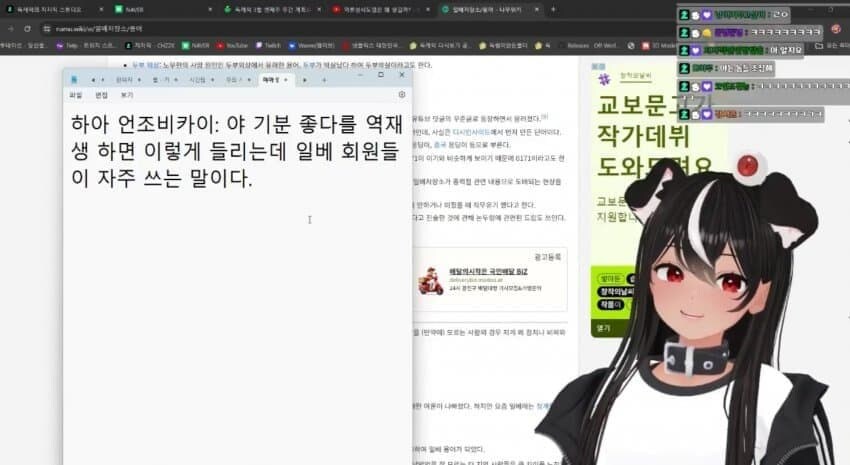Click the 광고등록 ad registration link
The width and height of the screenshot is (850, 465).
pyautogui.click(x=548, y=257)
